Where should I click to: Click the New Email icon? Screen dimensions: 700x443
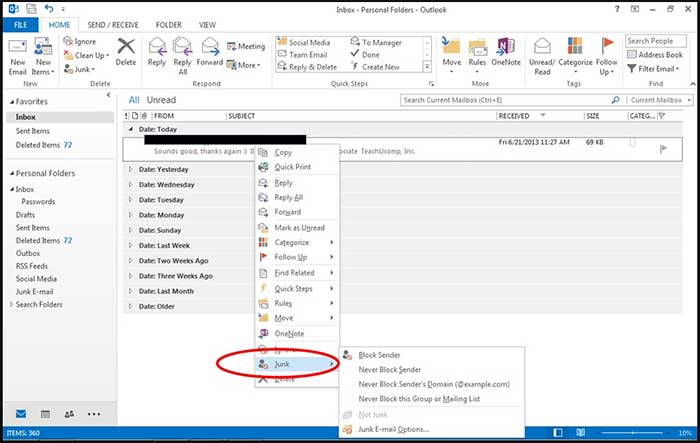(x=17, y=47)
